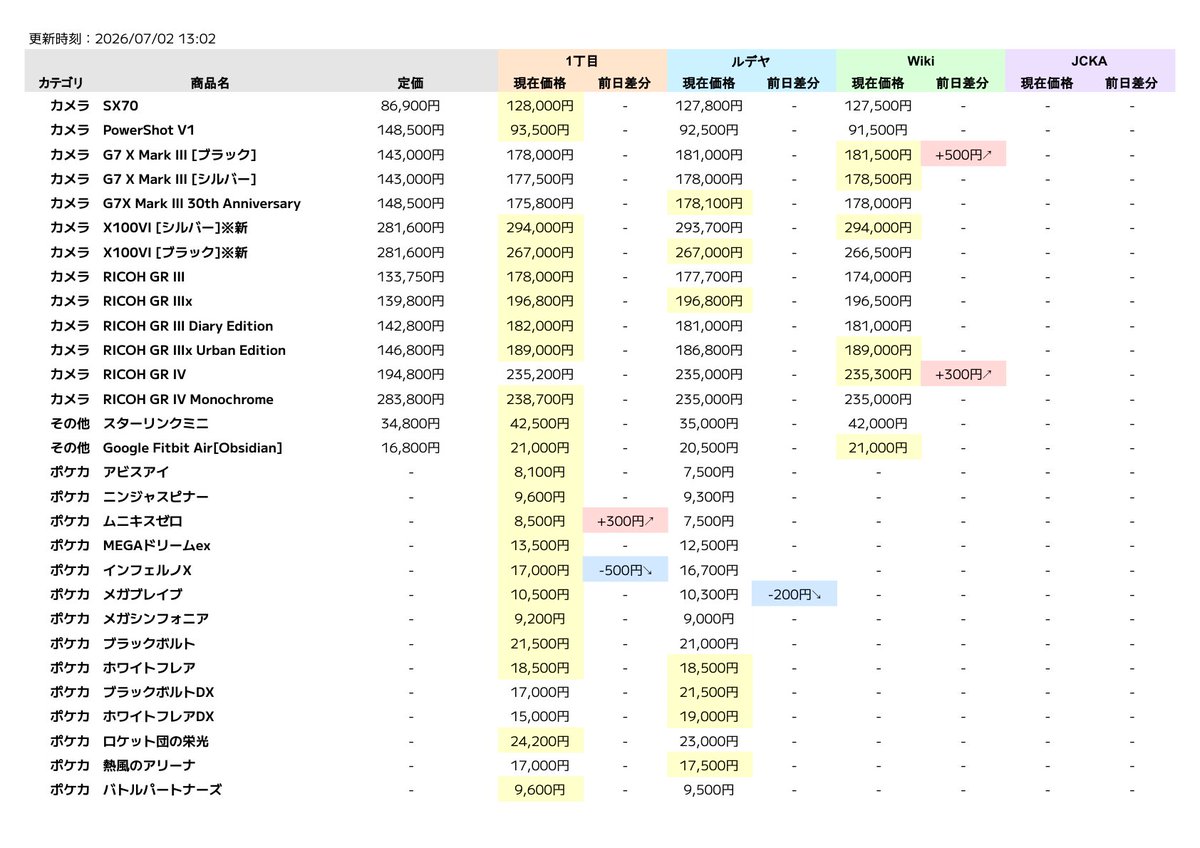Click the -200円 difference for メガブレイブ
This screenshot has height=848, width=1200.
(x=794, y=595)
